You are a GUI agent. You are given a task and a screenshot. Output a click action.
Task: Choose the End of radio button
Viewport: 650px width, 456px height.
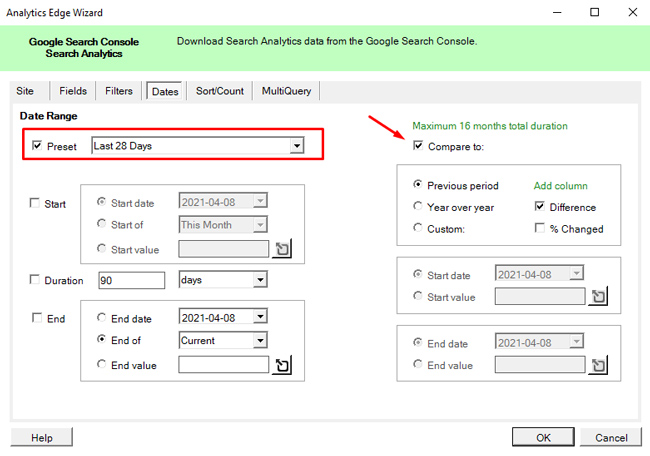coord(102,339)
